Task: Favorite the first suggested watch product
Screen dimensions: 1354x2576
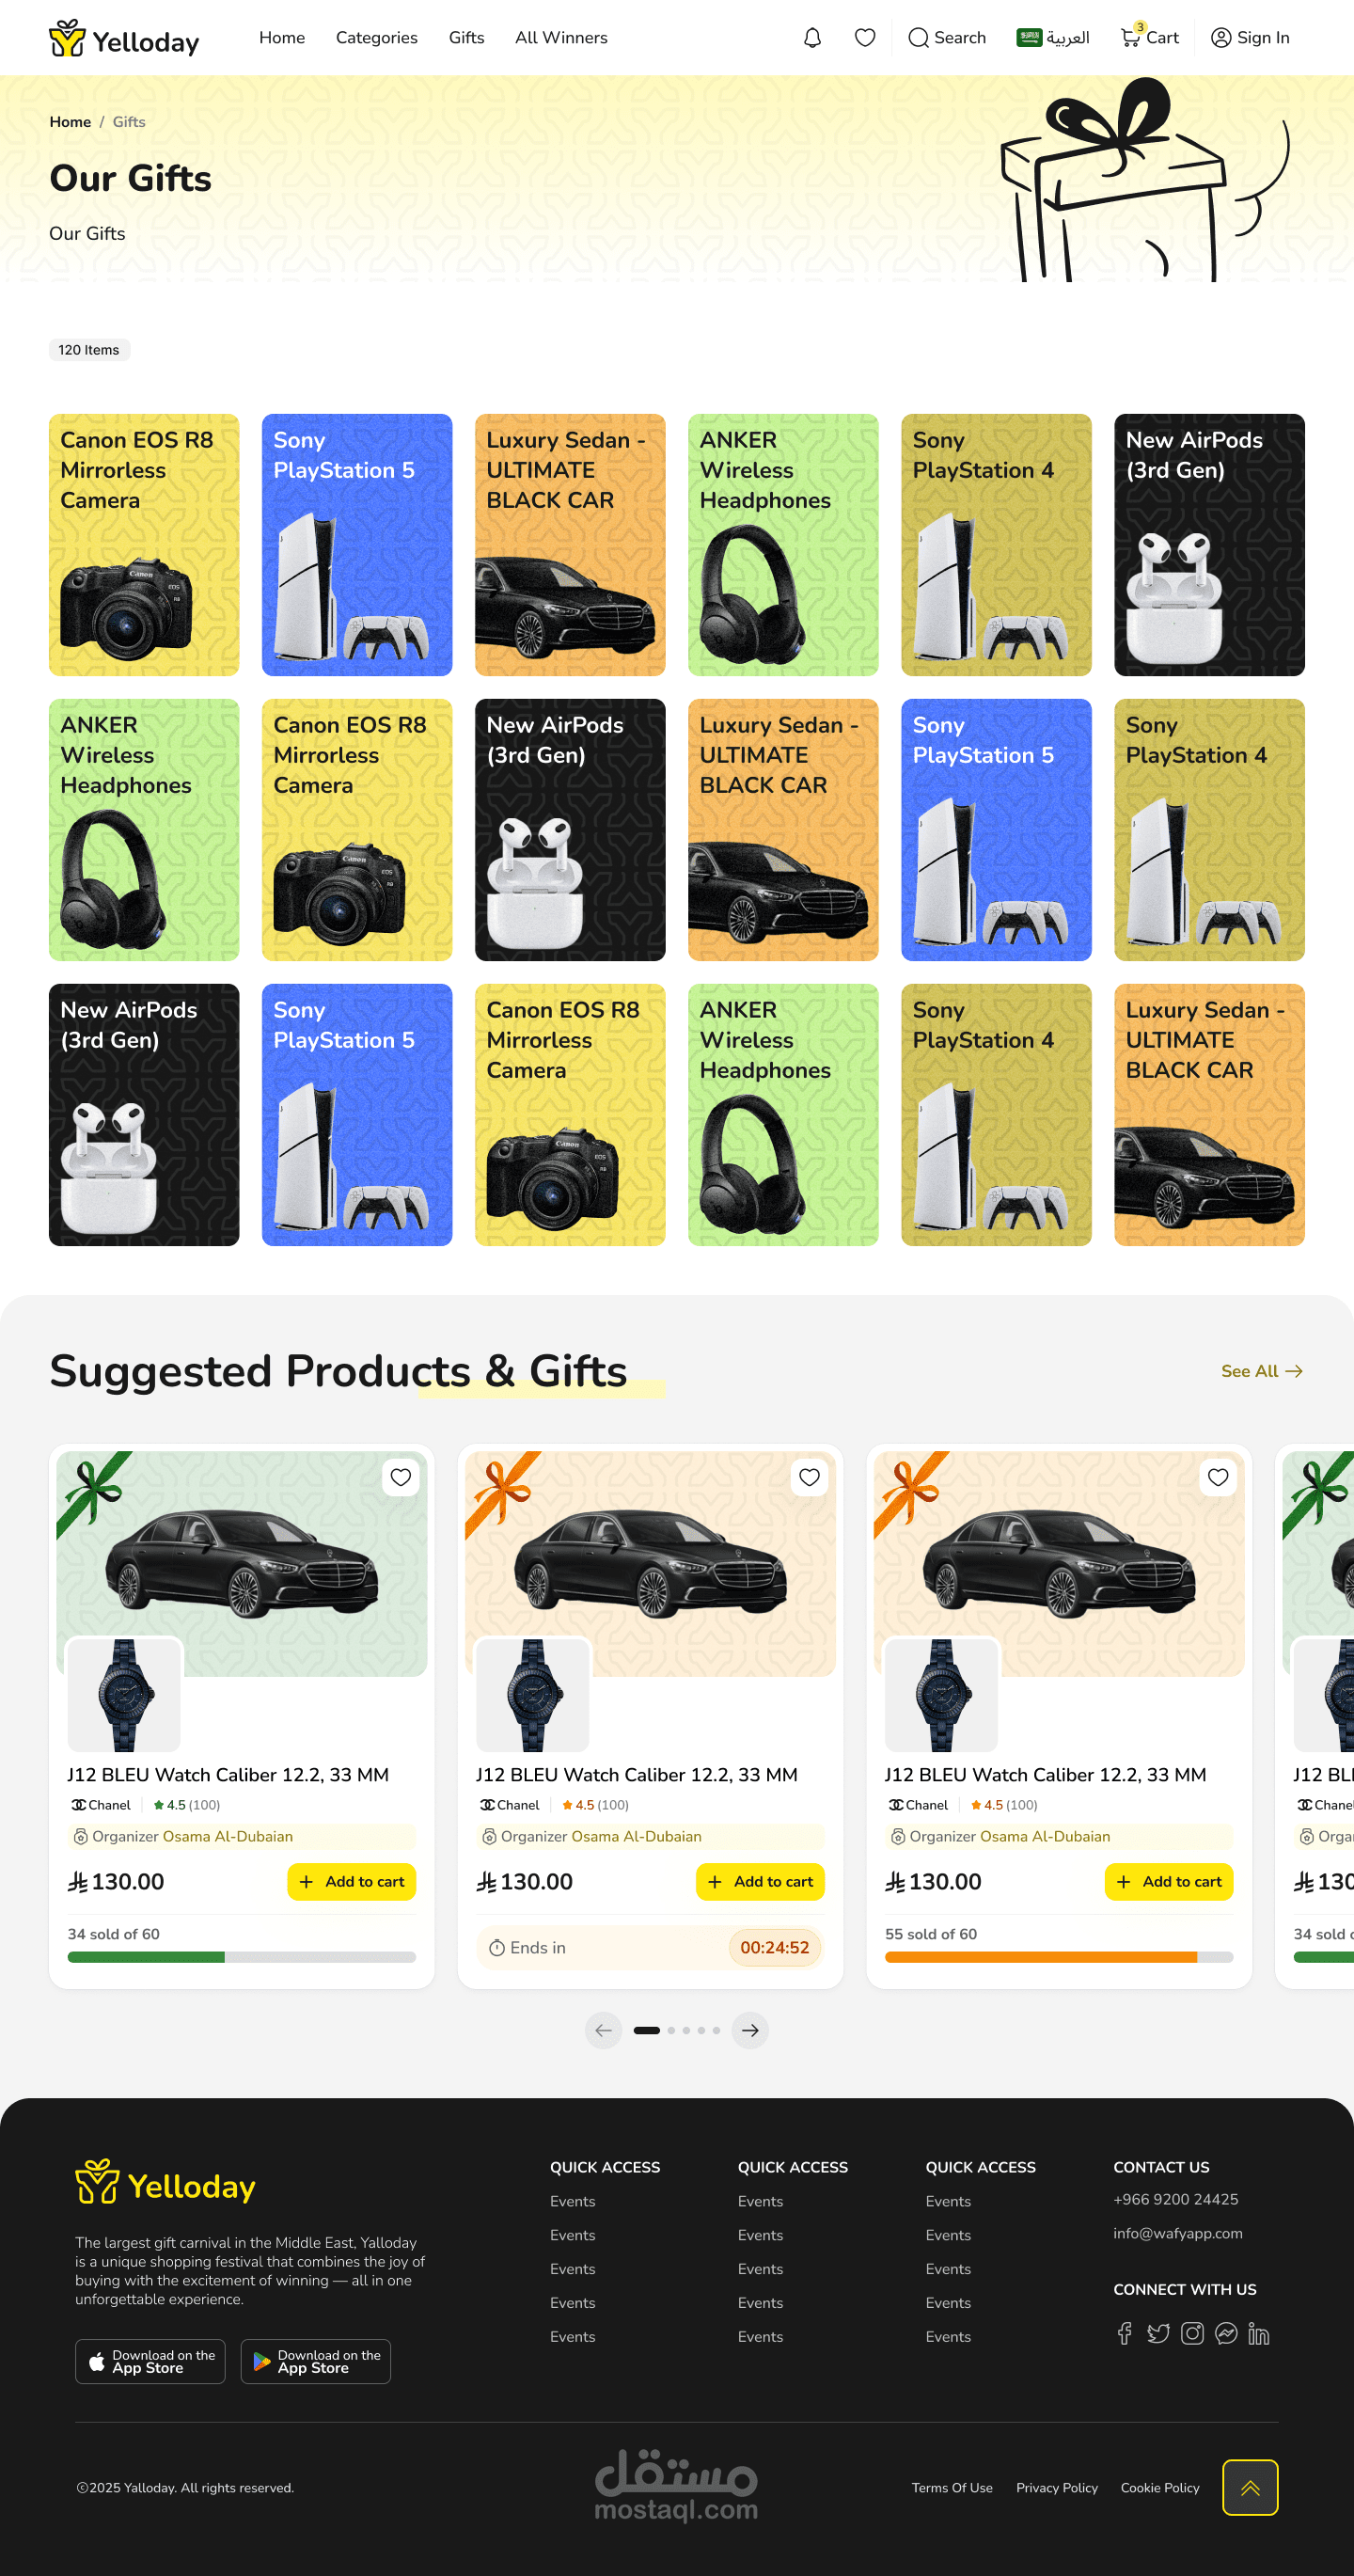Action: point(401,1477)
